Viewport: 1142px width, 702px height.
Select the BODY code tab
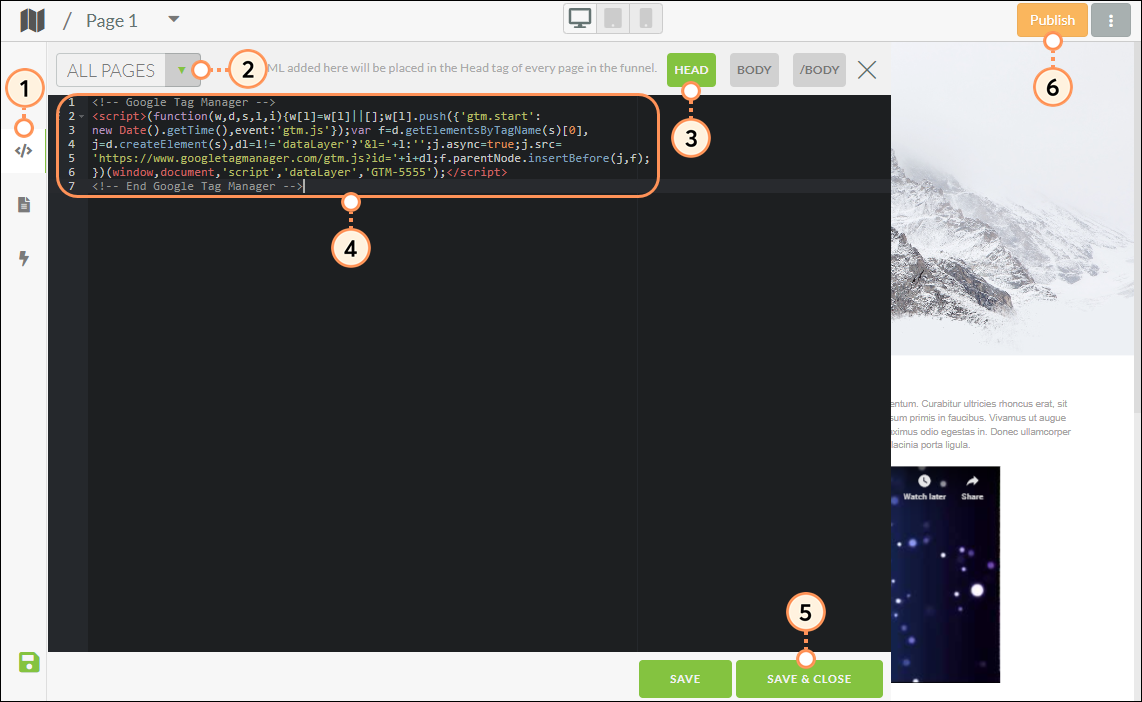[x=754, y=70]
